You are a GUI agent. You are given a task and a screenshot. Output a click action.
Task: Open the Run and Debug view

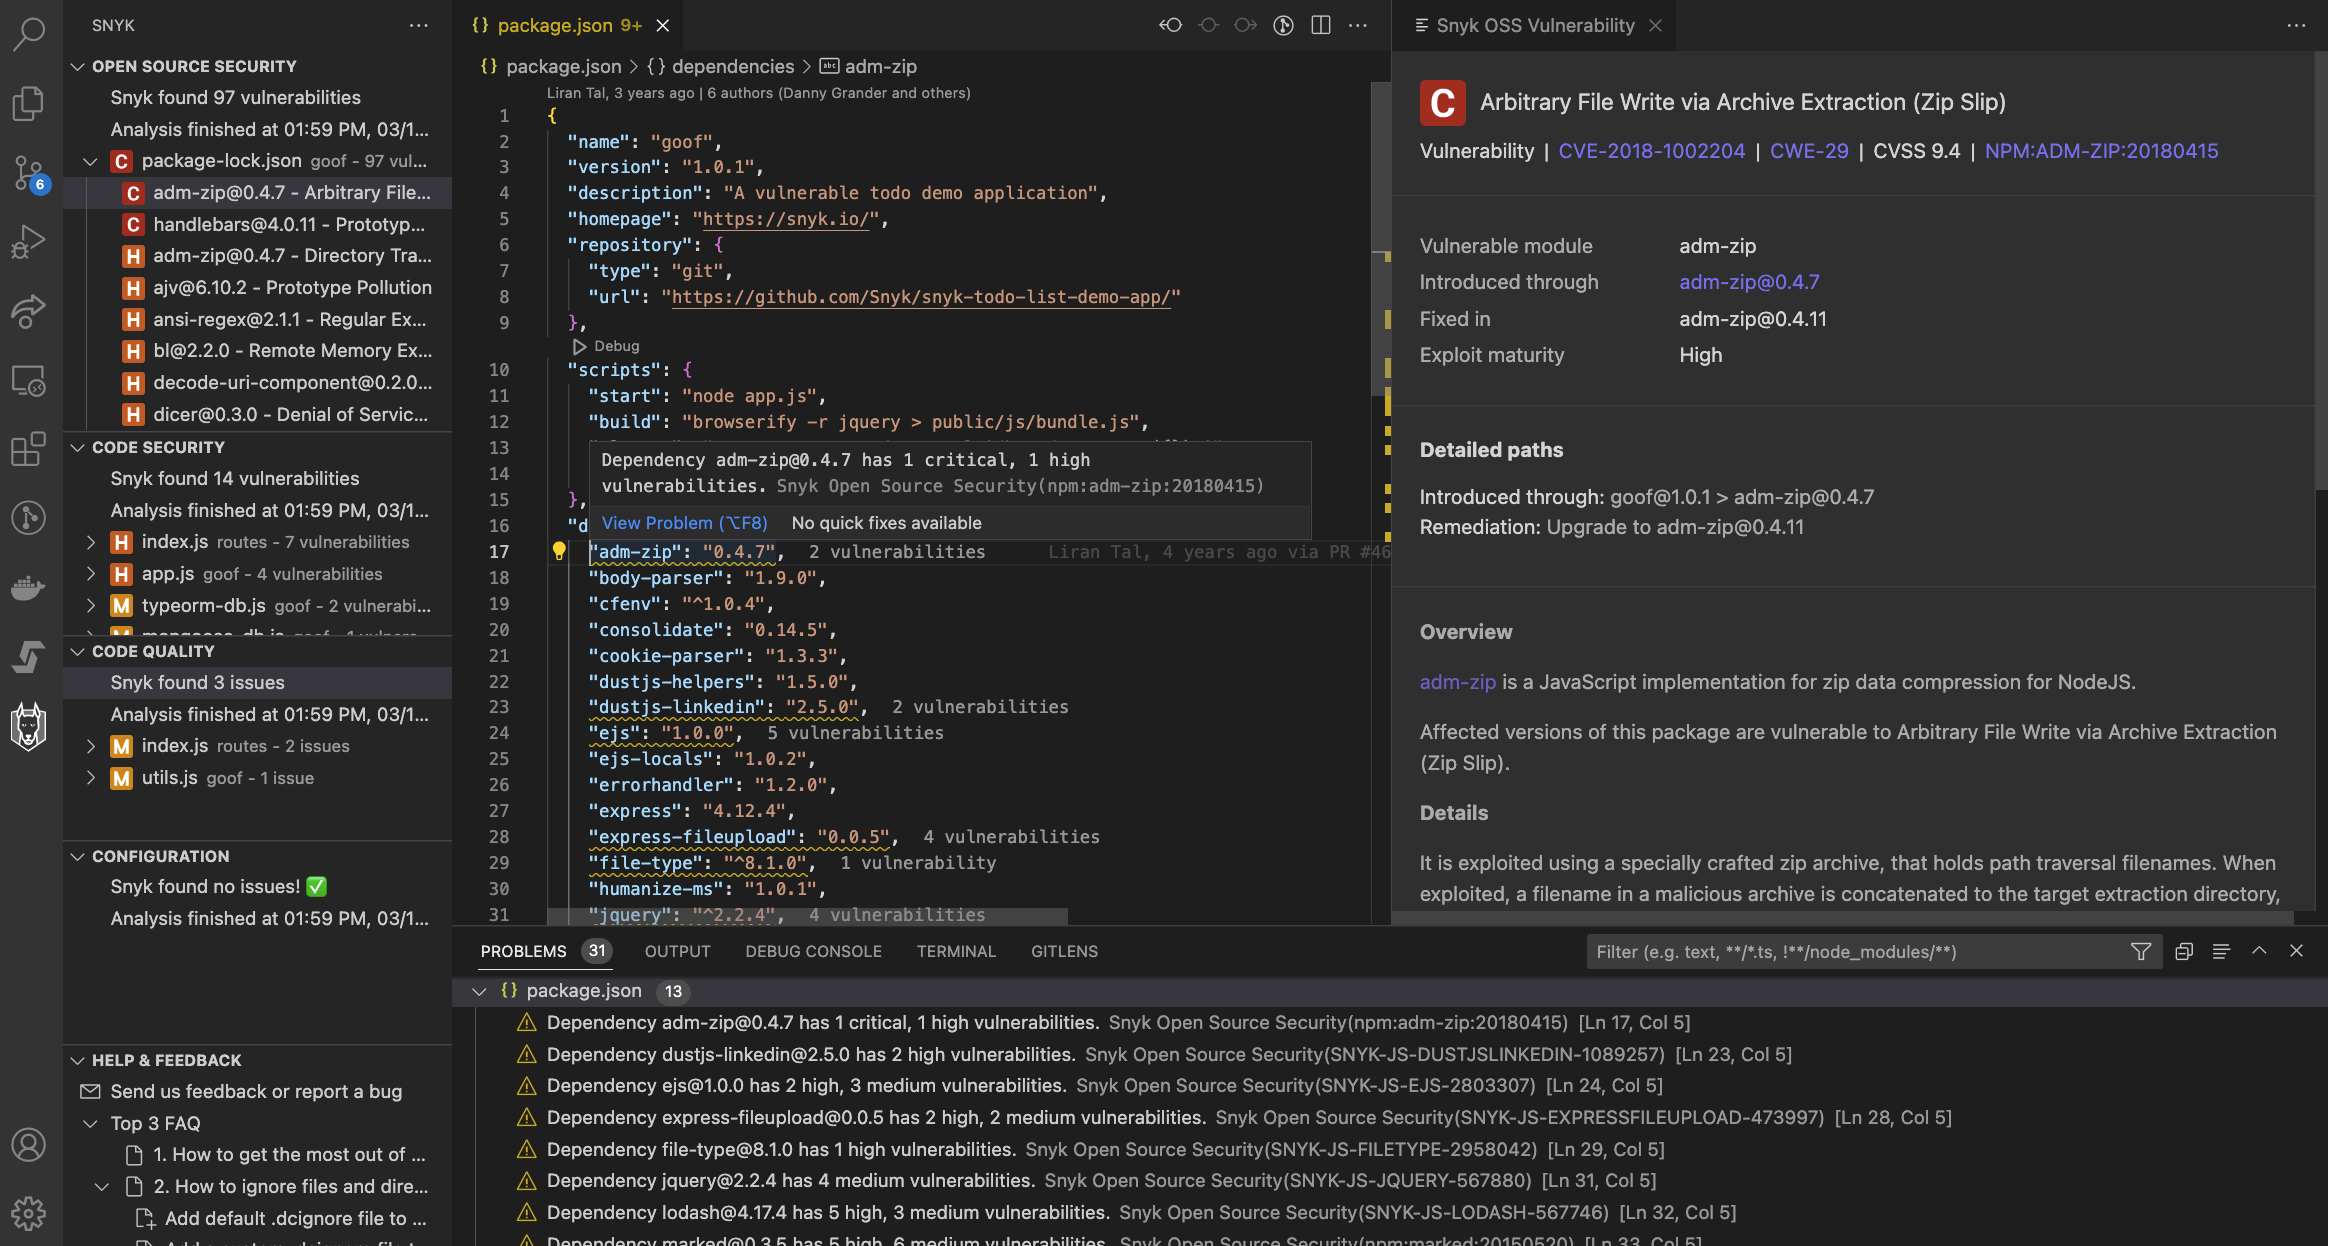[x=29, y=242]
